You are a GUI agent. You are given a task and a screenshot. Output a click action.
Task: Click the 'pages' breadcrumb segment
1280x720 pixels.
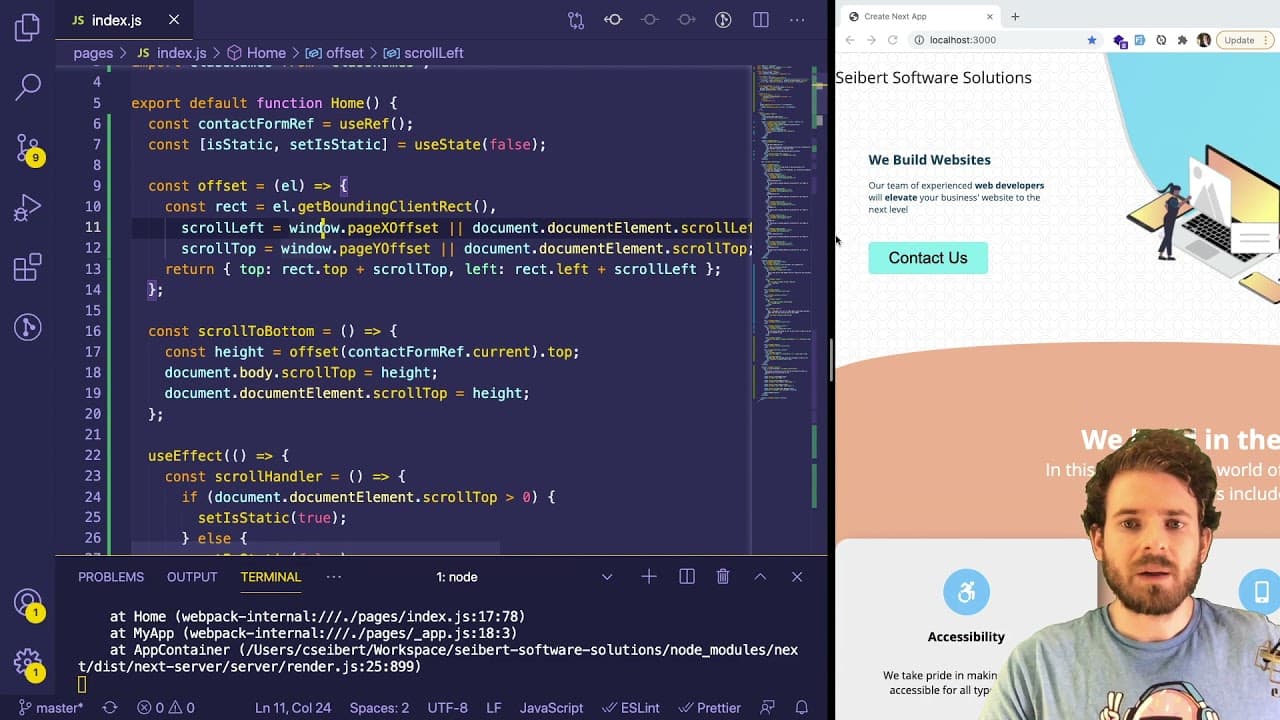pyautogui.click(x=93, y=53)
